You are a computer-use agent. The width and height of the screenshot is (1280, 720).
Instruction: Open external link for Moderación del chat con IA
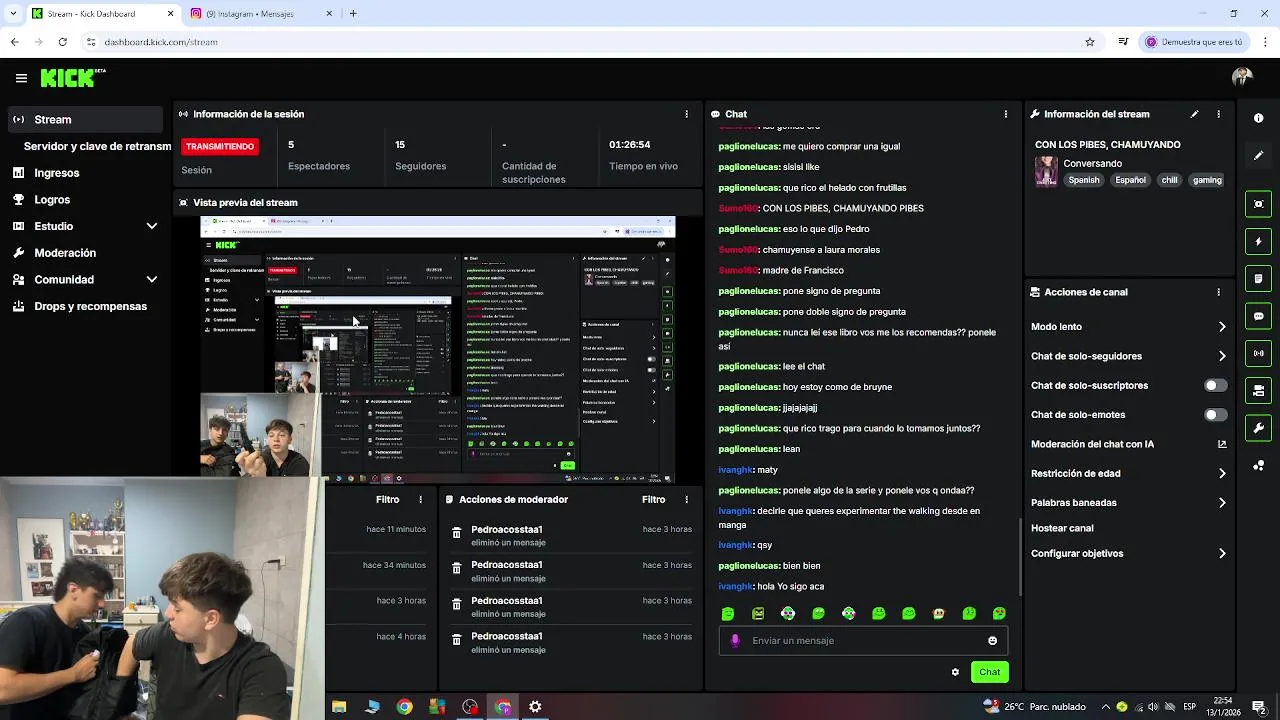click(x=1222, y=444)
